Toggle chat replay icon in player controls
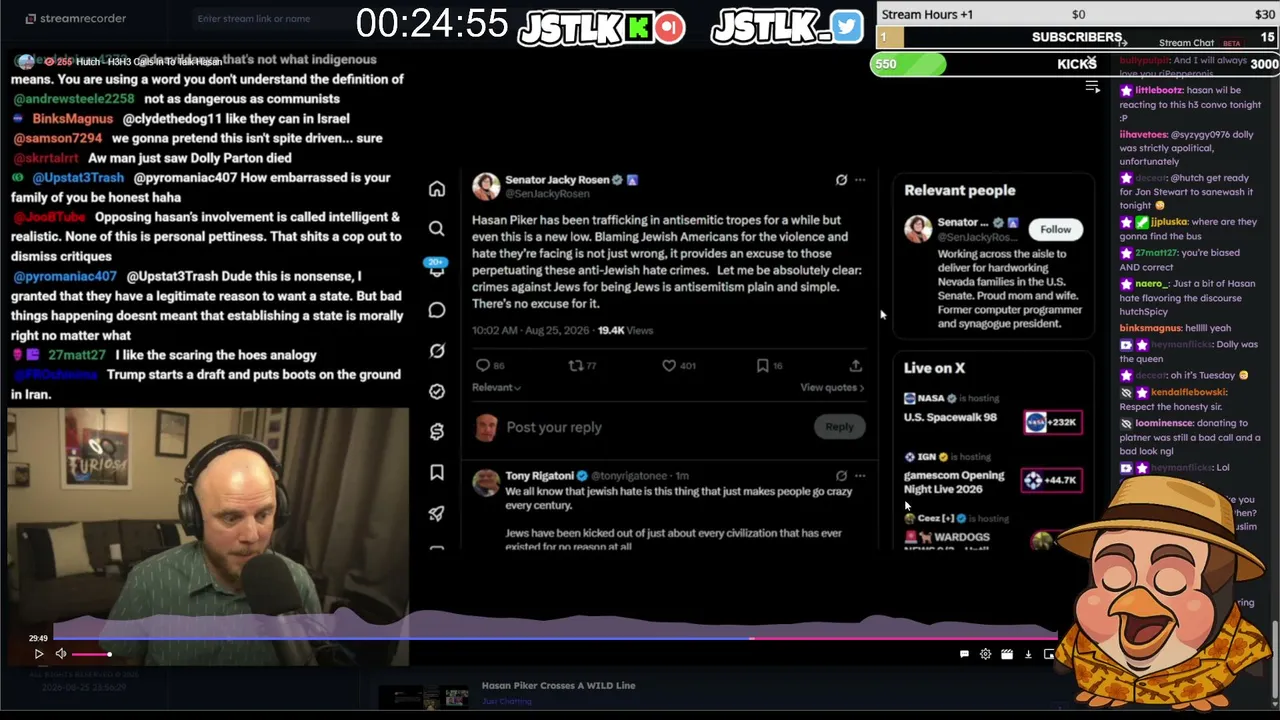Viewport: 1280px width, 720px height. (964, 654)
